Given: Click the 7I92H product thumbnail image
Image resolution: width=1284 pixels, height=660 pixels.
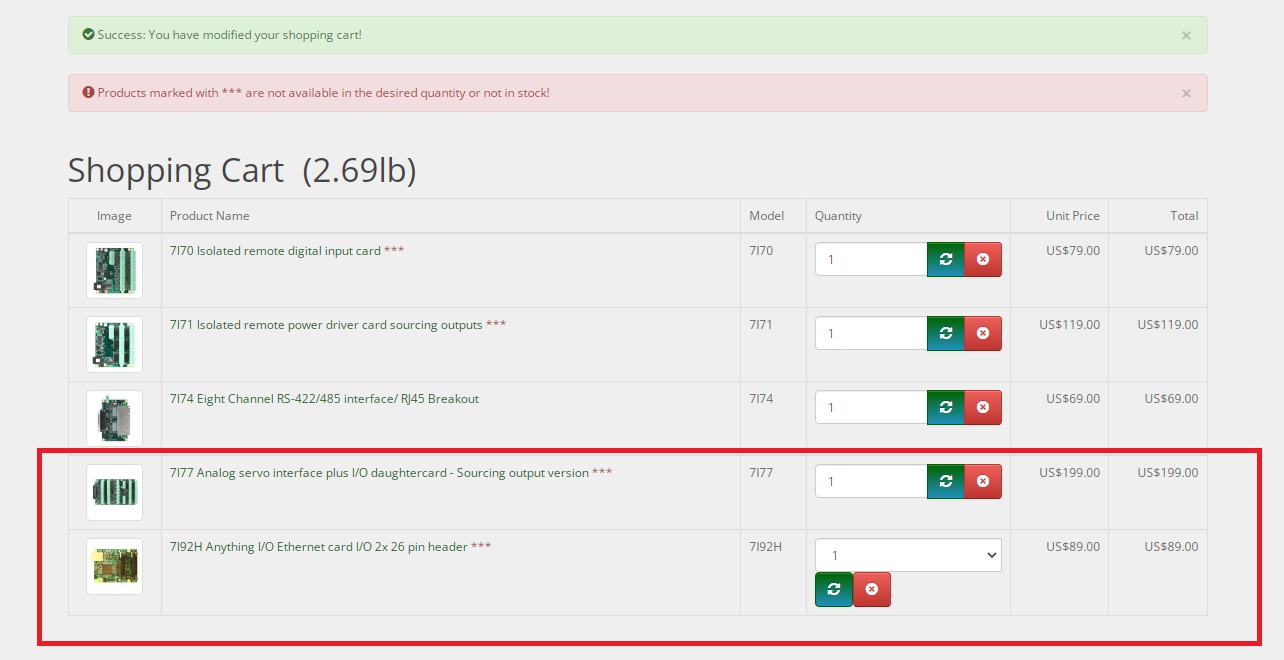Looking at the screenshot, I should tap(114, 566).
